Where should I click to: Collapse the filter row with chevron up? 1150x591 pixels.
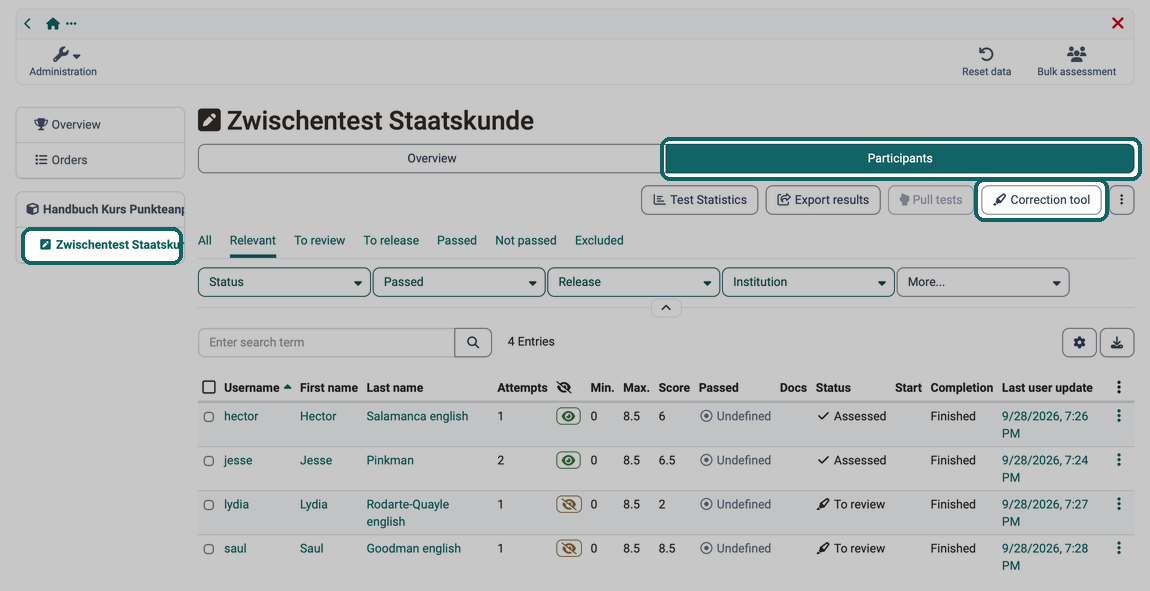666,308
